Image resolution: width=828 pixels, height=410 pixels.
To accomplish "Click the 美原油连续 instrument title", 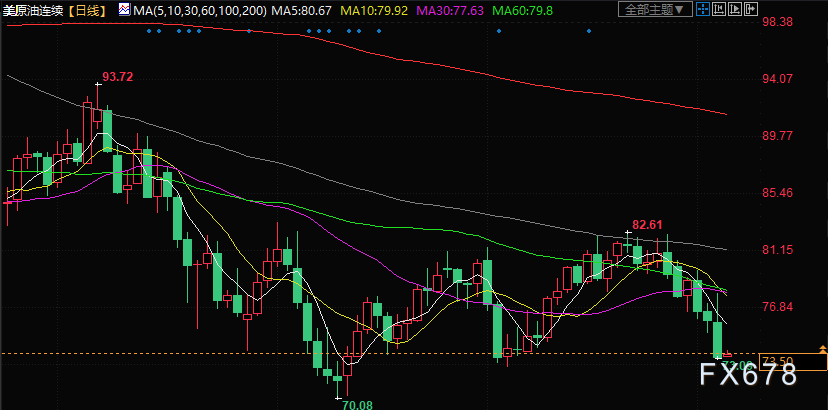I will click(x=34, y=10).
